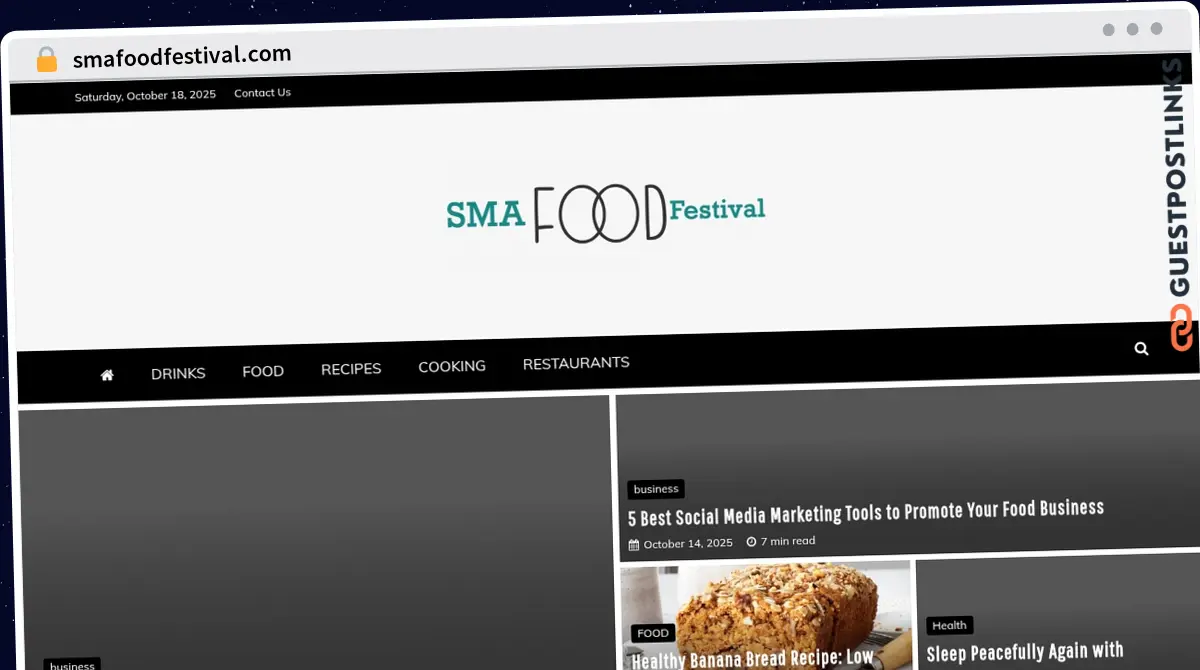The height and width of the screenshot is (670, 1200).
Task: Open the home icon in navigation bar
Action: click(107, 375)
